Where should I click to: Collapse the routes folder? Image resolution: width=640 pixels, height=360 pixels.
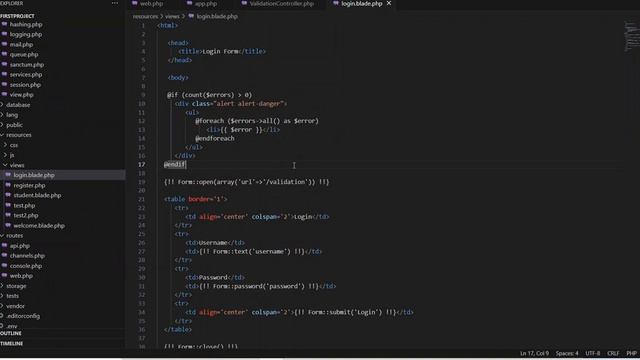click(14, 236)
